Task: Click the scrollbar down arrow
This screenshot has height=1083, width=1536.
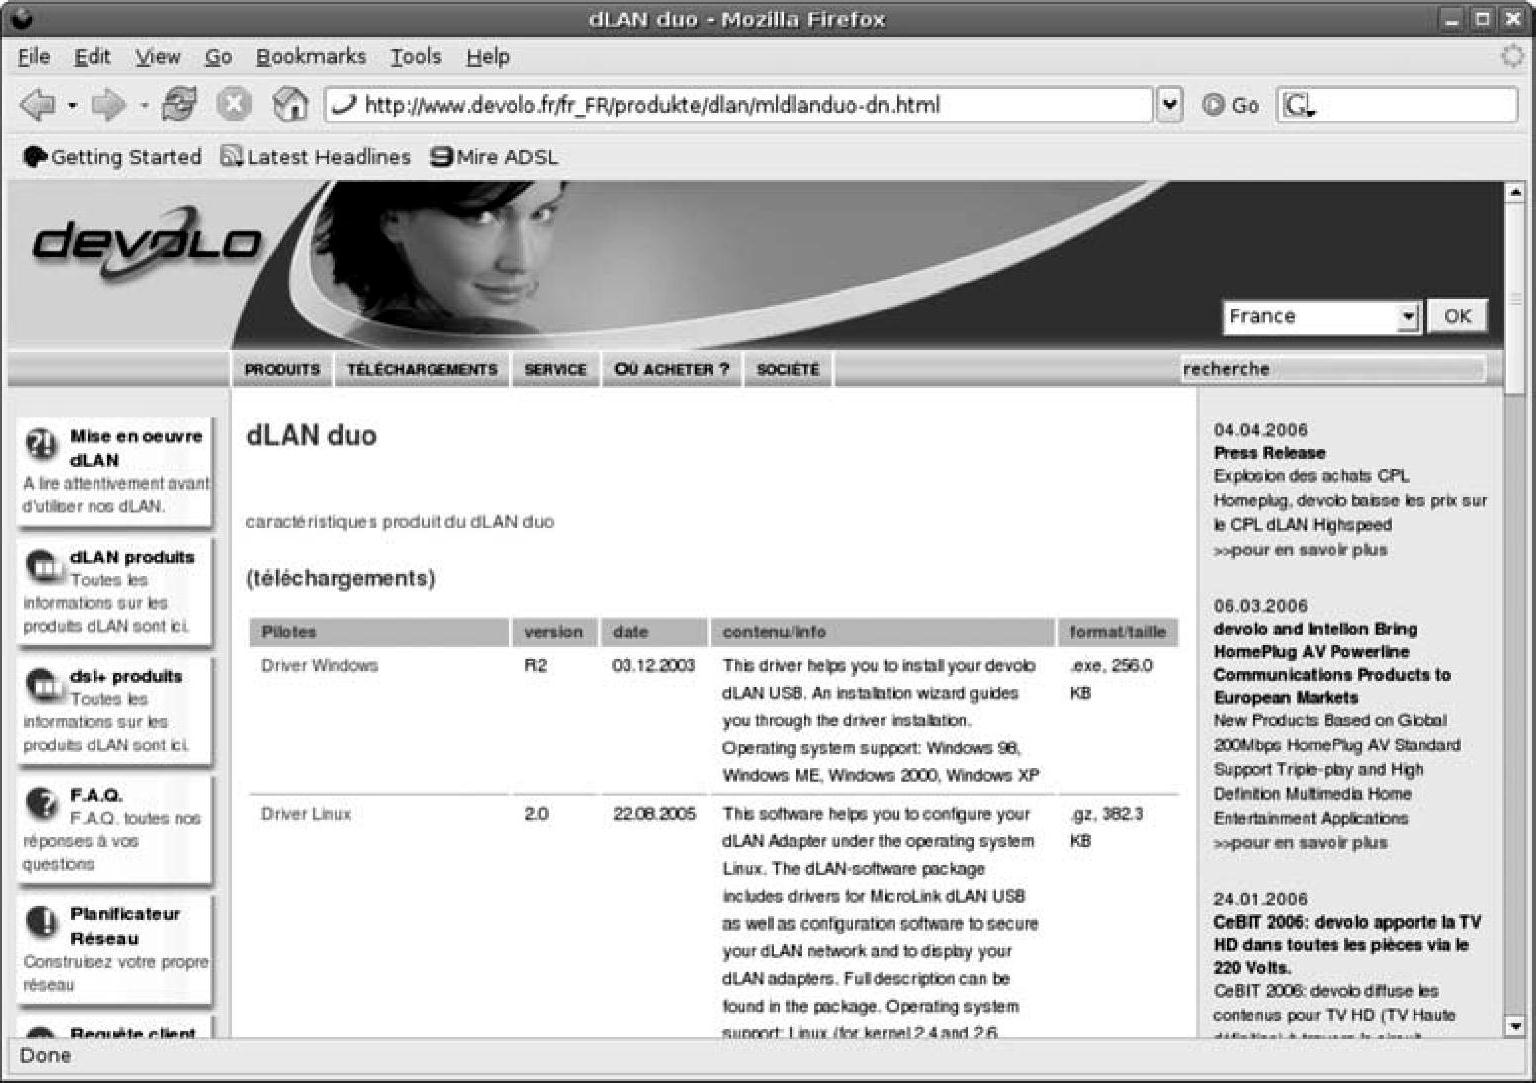Action: (x=1515, y=1026)
